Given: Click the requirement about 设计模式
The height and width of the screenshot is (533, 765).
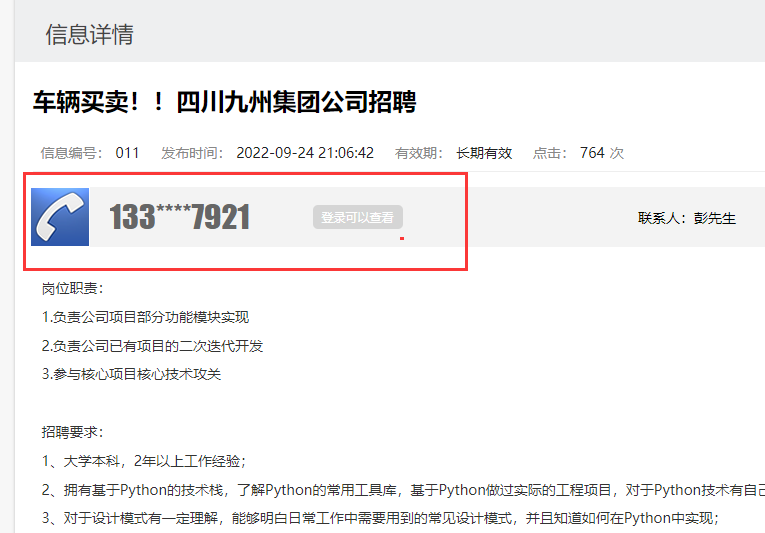Looking at the screenshot, I should pos(380,518).
